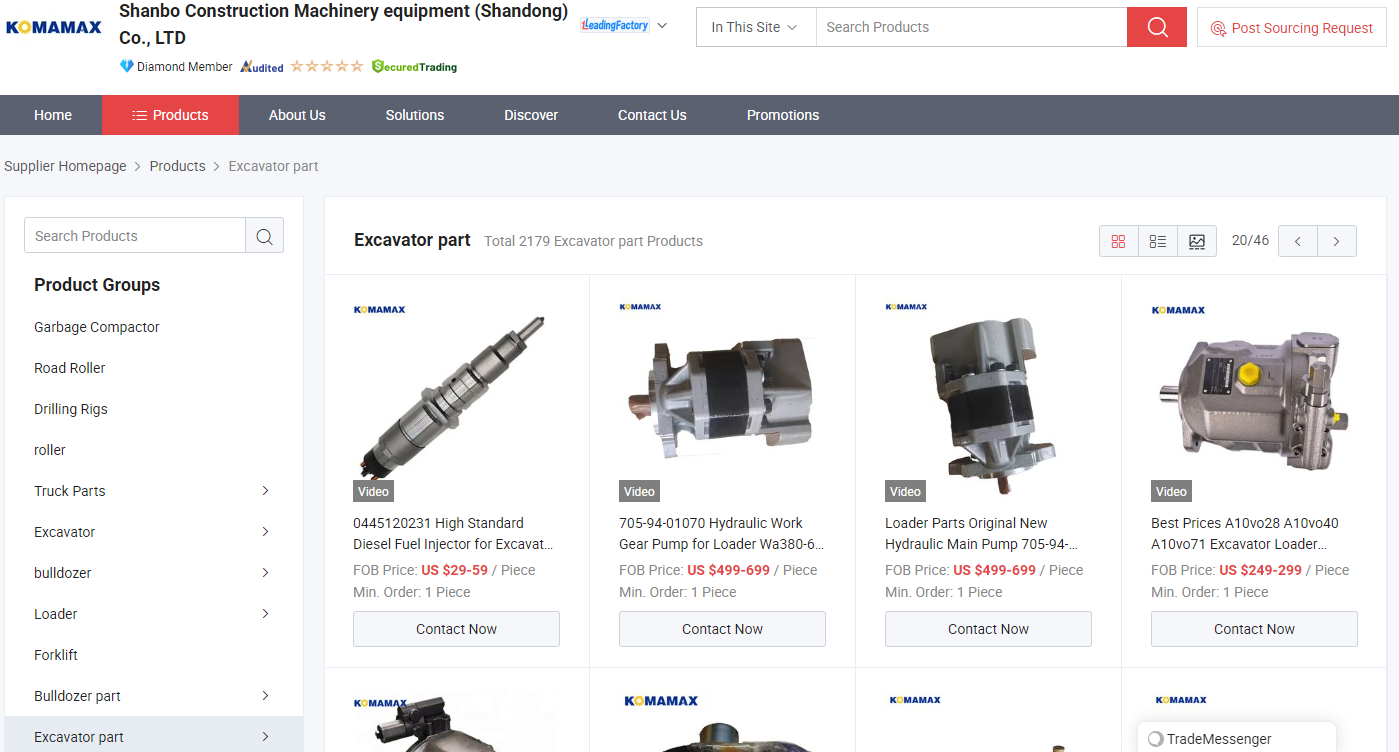Screen dimensions: 1399x752
Task: Expand the Loader group chevron
Action: click(x=265, y=614)
